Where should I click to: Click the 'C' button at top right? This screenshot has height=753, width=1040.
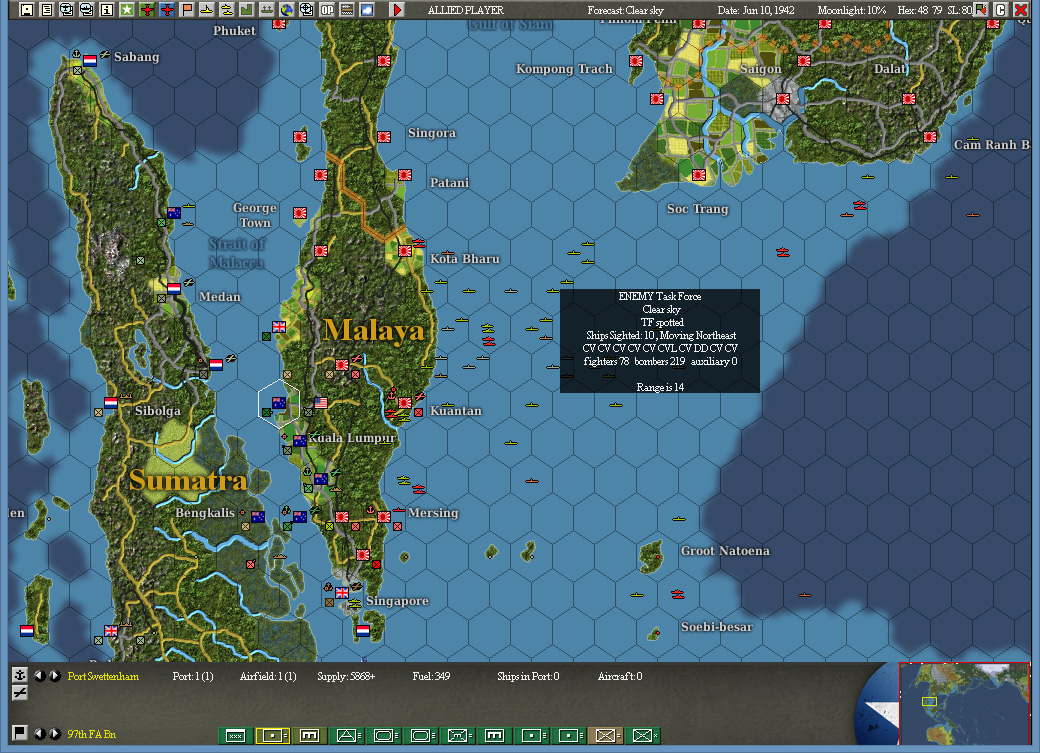(x=1001, y=10)
